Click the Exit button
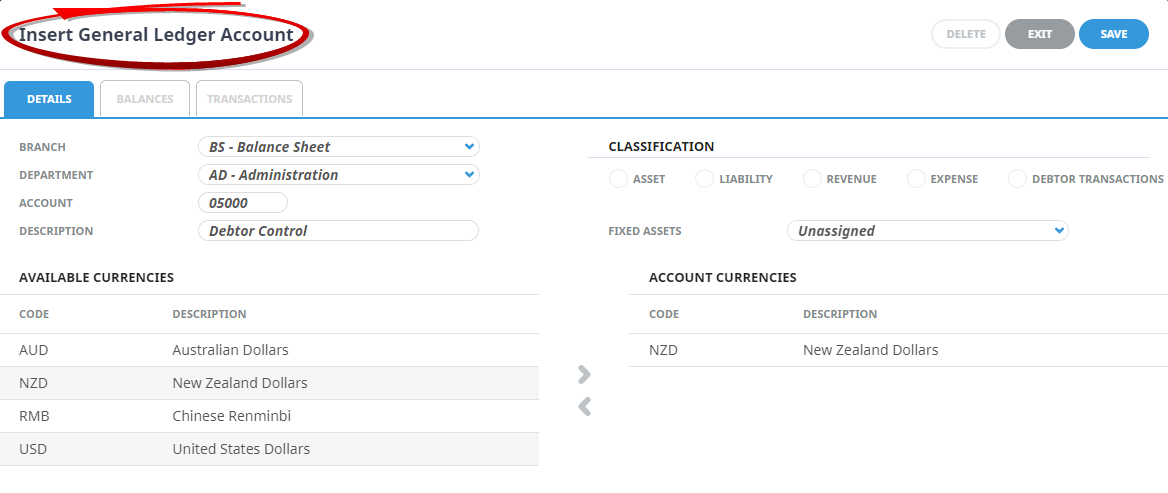This screenshot has height=493, width=1168. [x=1039, y=34]
